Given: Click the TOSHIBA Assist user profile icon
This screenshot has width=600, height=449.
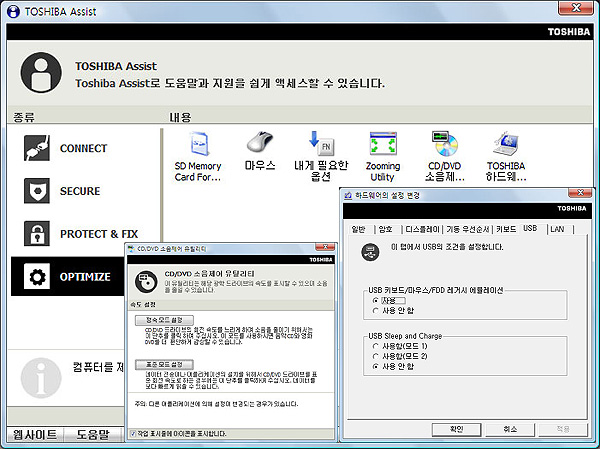Looking at the screenshot, I should pos(41,73).
